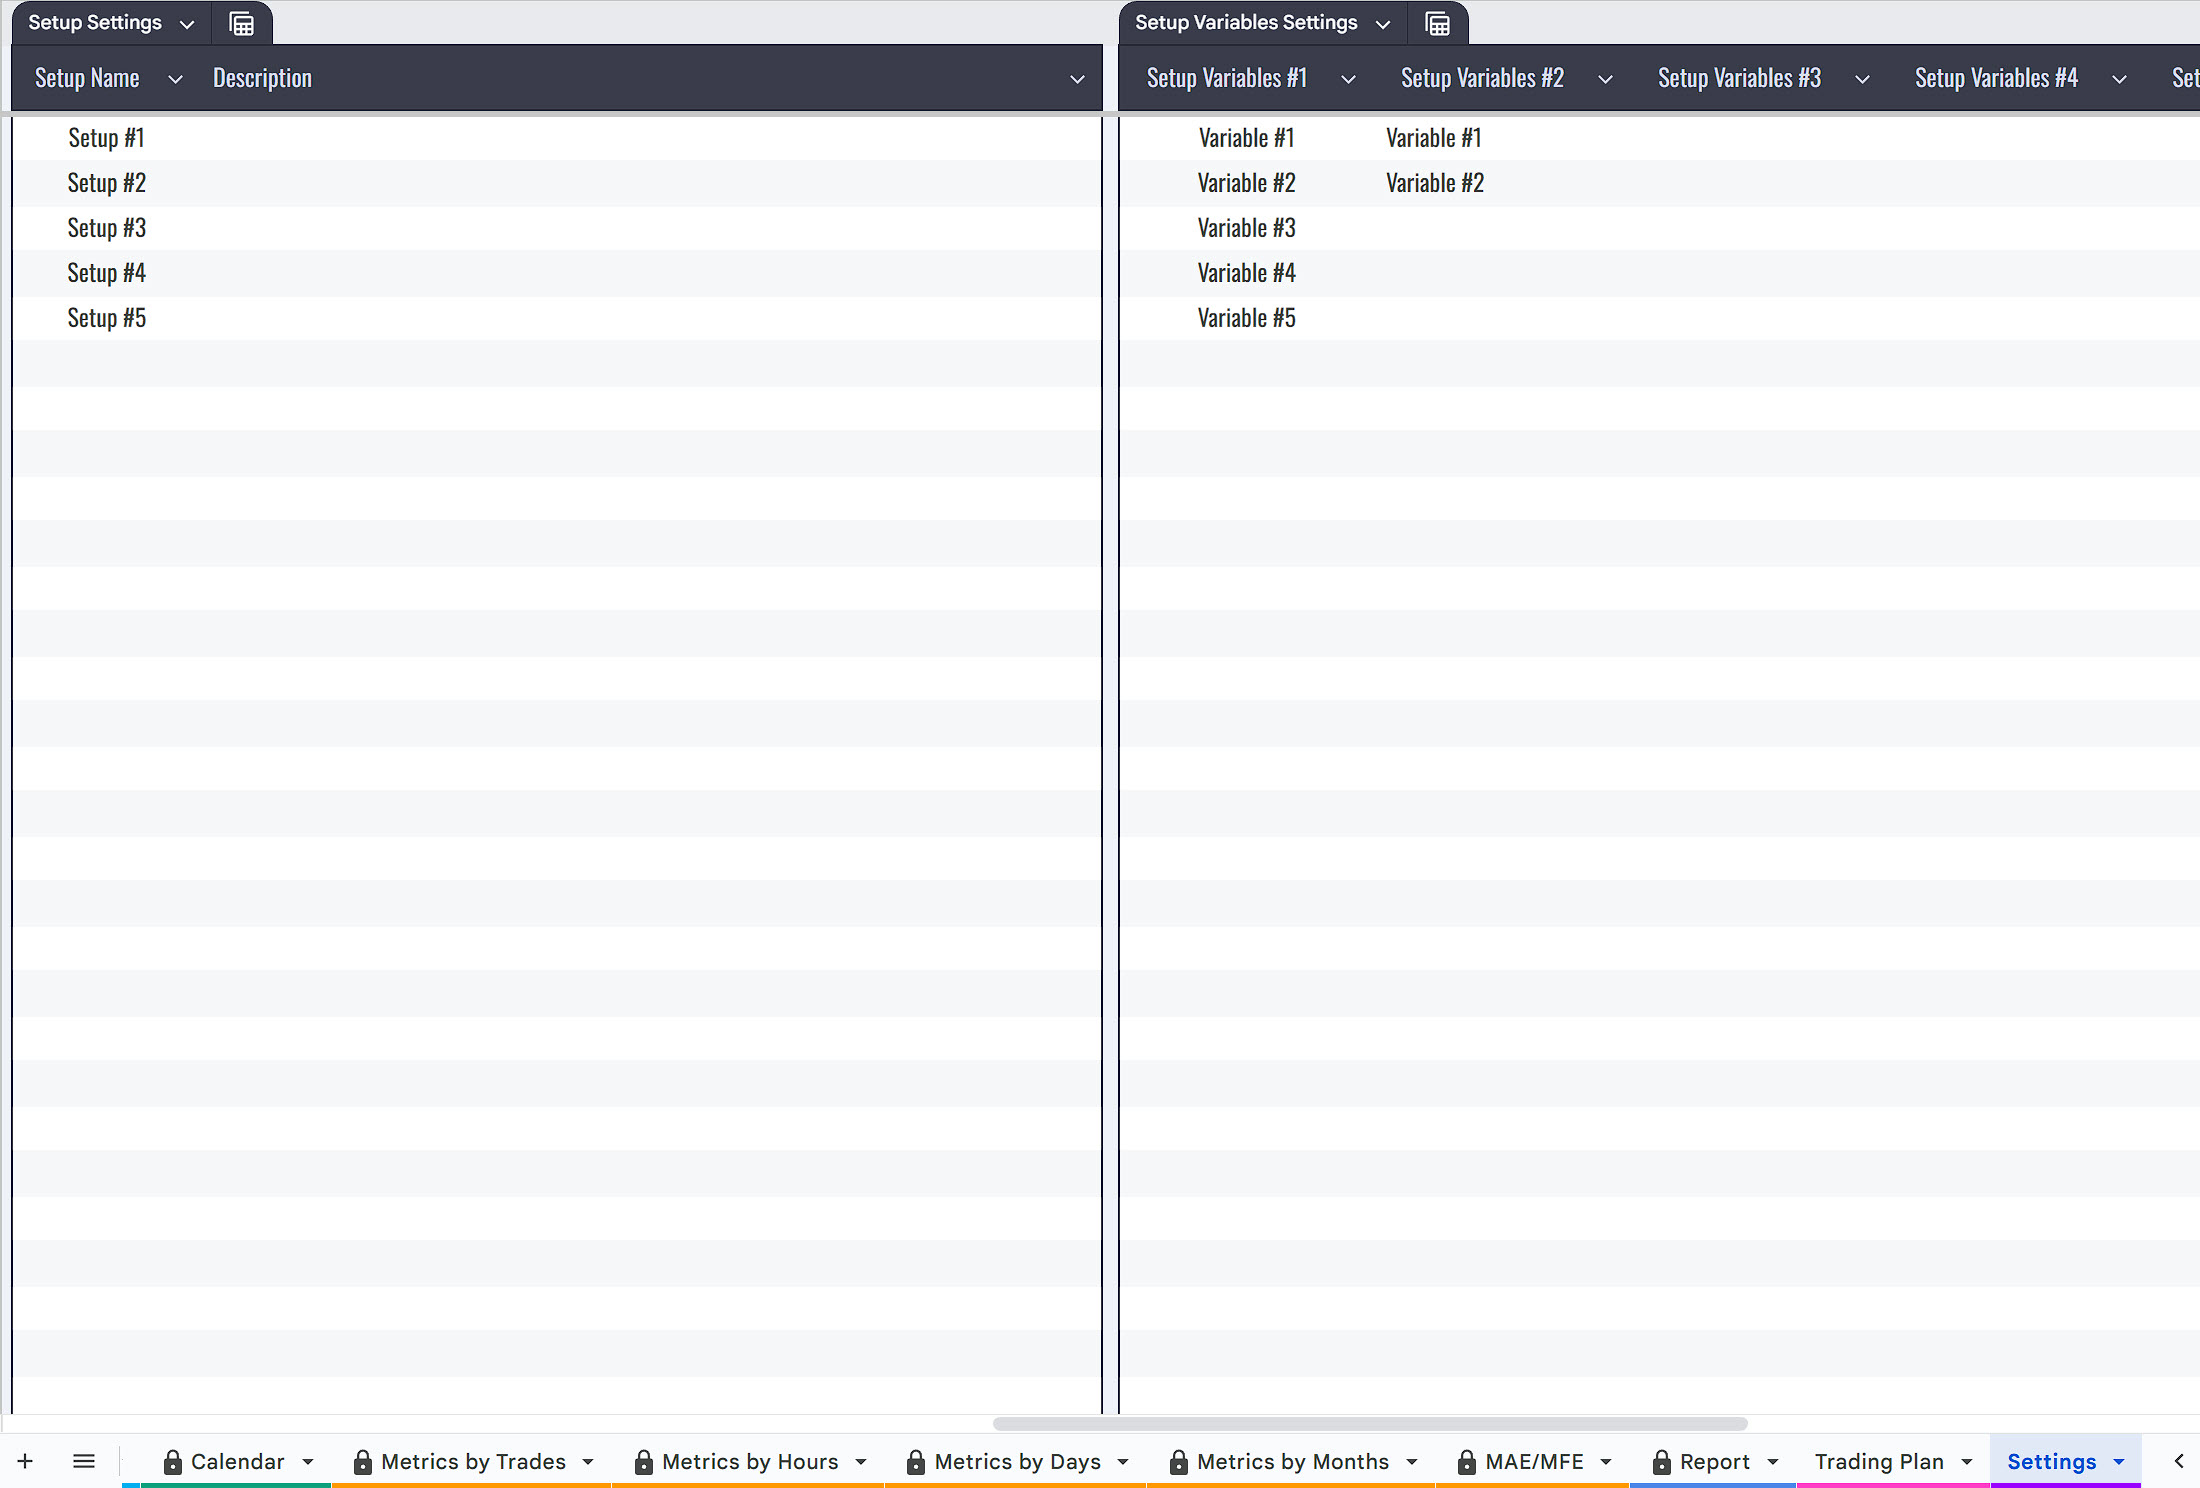This screenshot has width=2200, height=1488.
Task: Open the all sheets list icon
Action: (x=84, y=1461)
